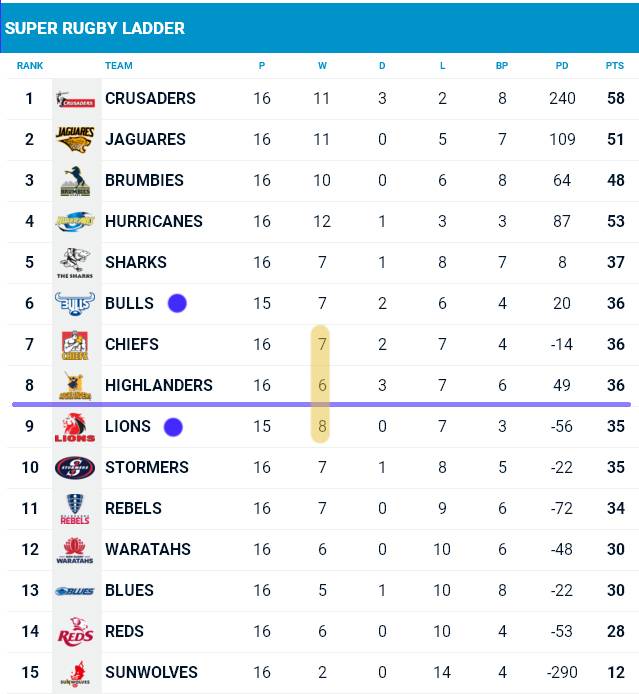Select the W column header
639x694 pixels.
click(322, 66)
